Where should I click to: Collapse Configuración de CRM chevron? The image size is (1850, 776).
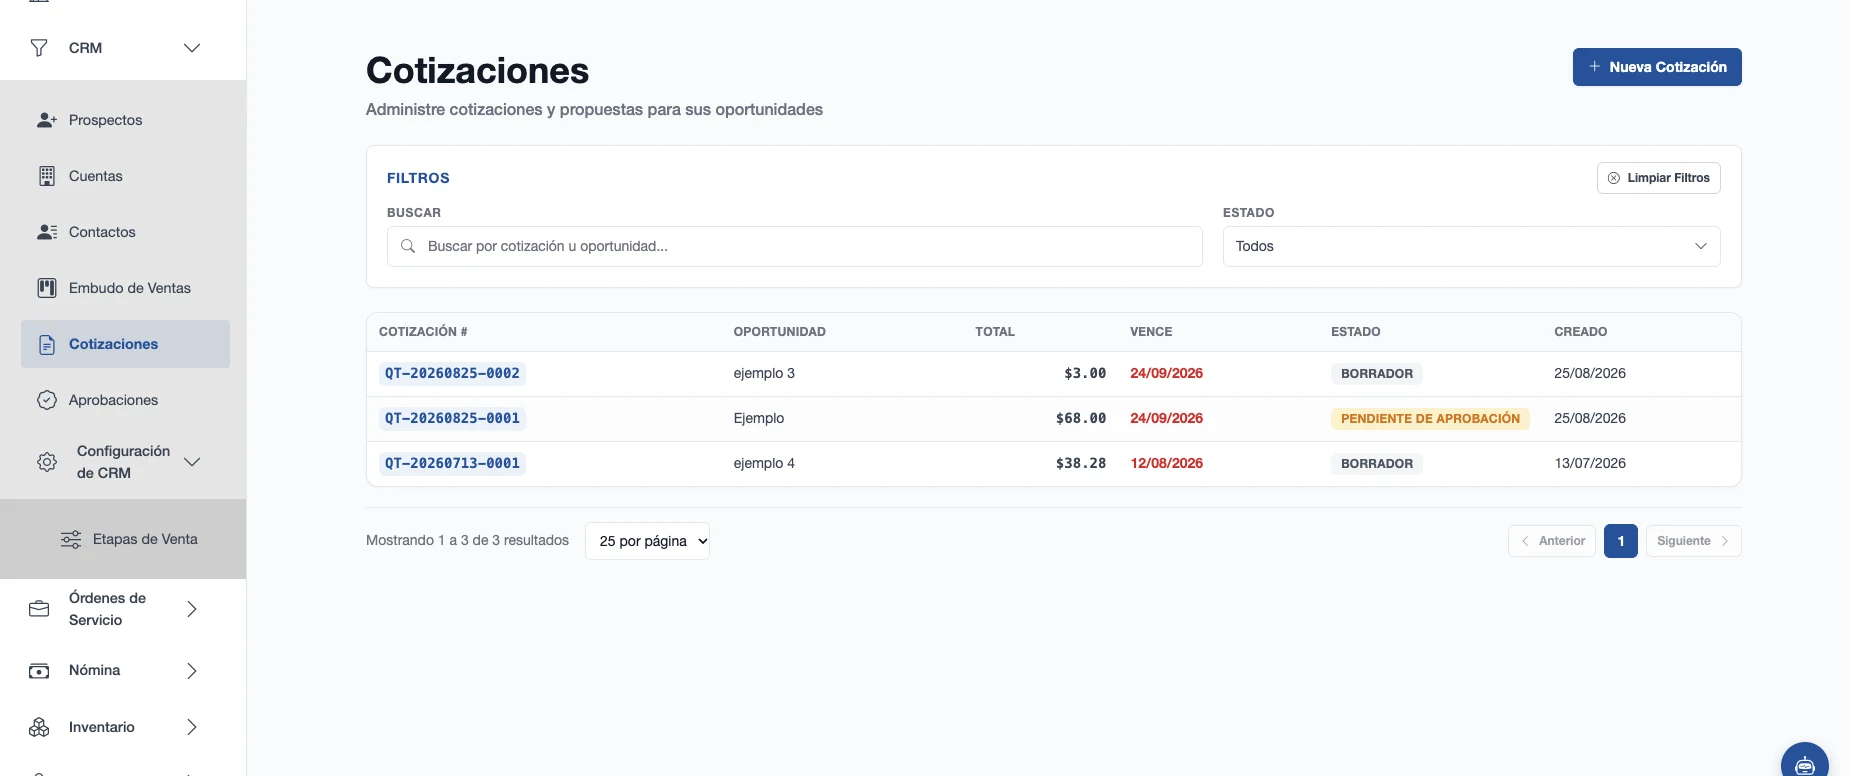pyautogui.click(x=192, y=462)
